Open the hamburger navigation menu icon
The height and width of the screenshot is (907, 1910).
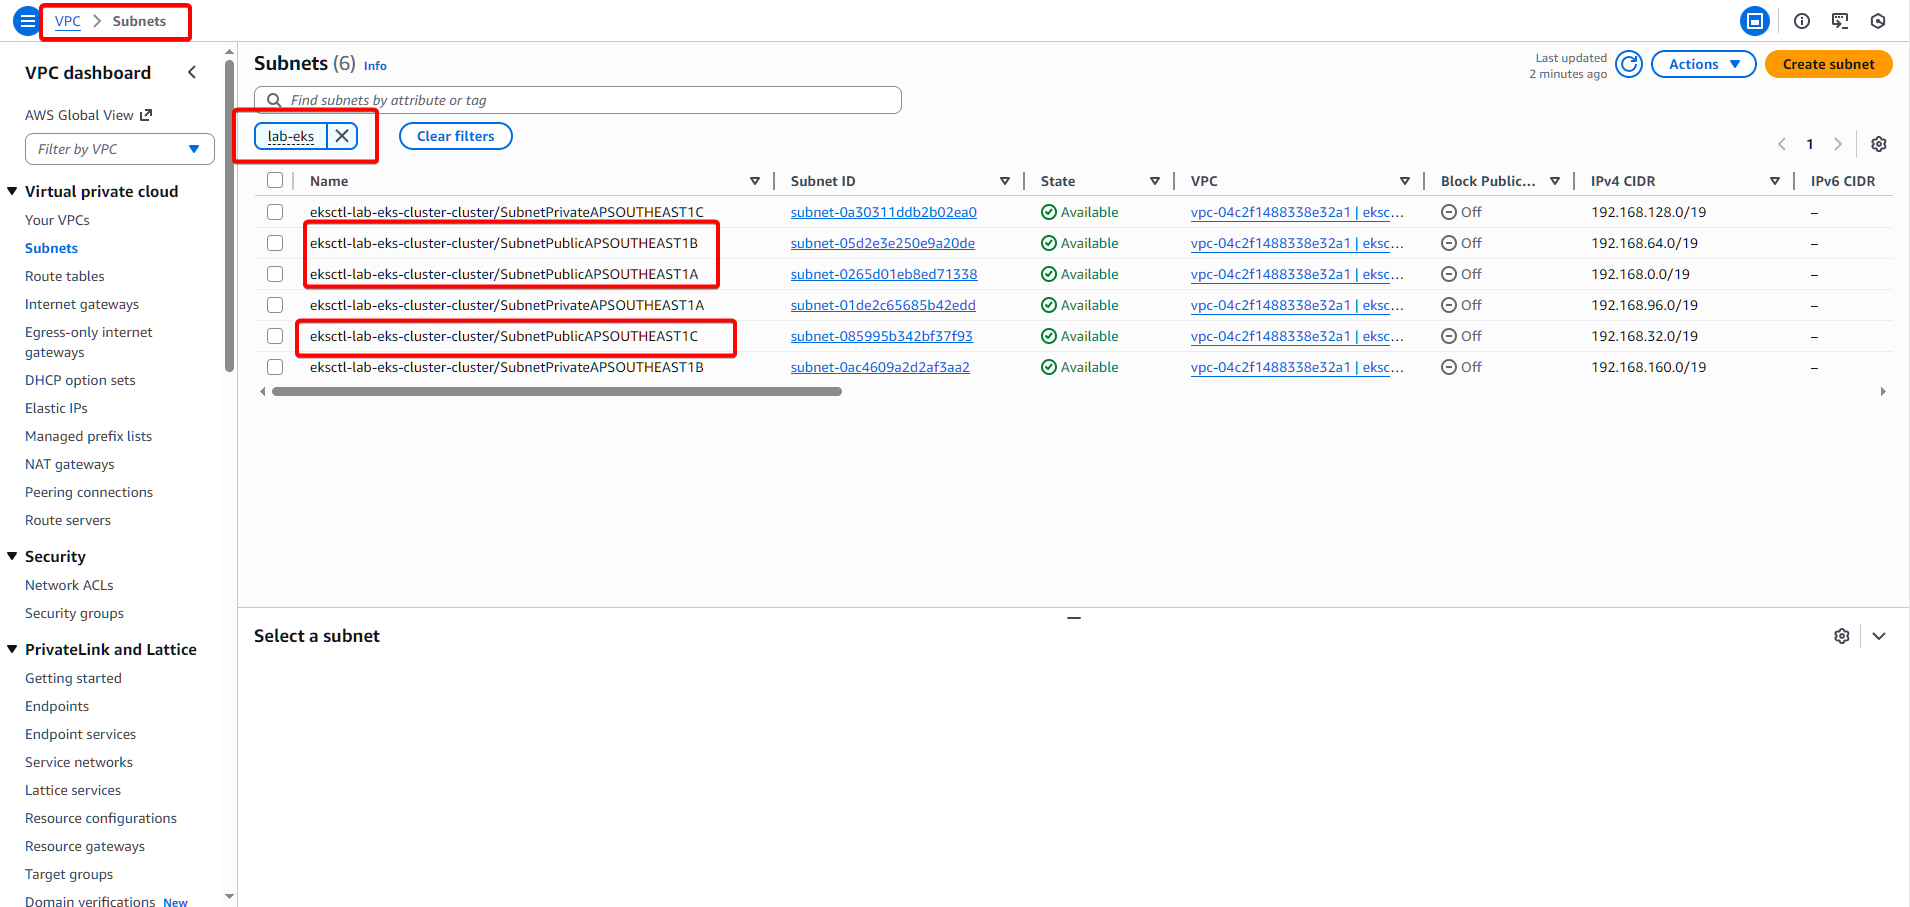[27, 21]
